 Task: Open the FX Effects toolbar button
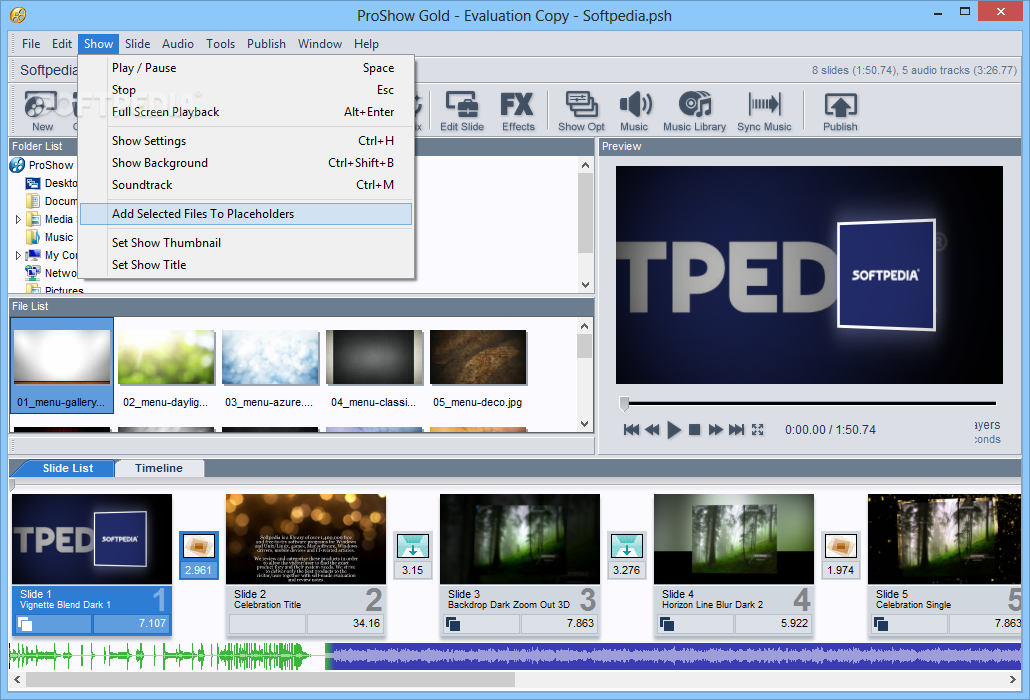tap(518, 110)
